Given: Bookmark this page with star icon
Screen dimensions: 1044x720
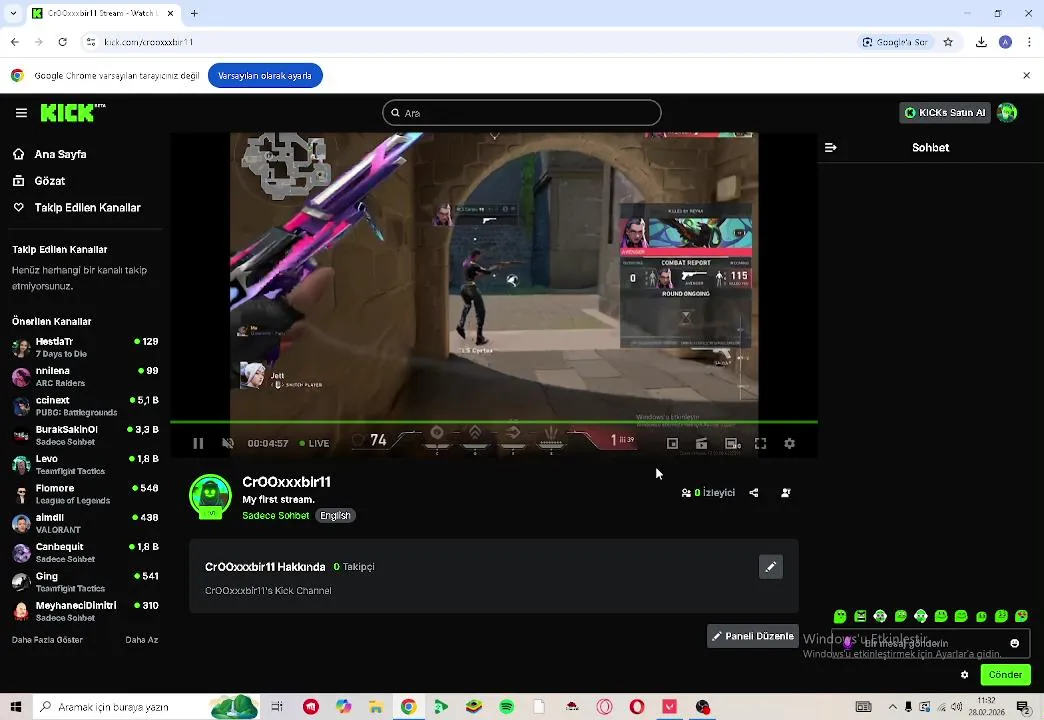Looking at the screenshot, I should (x=948, y=42).
